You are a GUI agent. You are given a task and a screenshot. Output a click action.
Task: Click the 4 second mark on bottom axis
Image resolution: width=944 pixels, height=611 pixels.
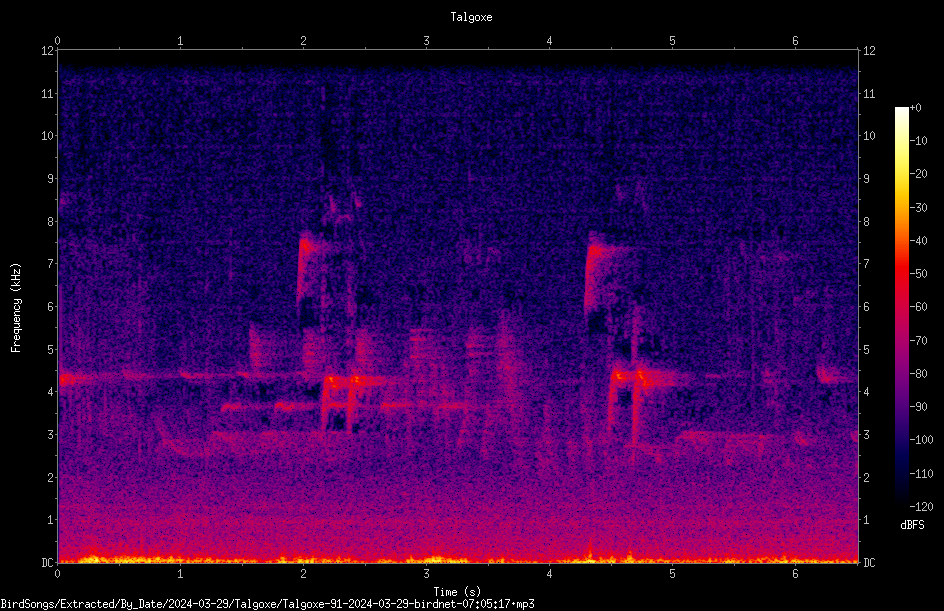click(x=549, y=574)
